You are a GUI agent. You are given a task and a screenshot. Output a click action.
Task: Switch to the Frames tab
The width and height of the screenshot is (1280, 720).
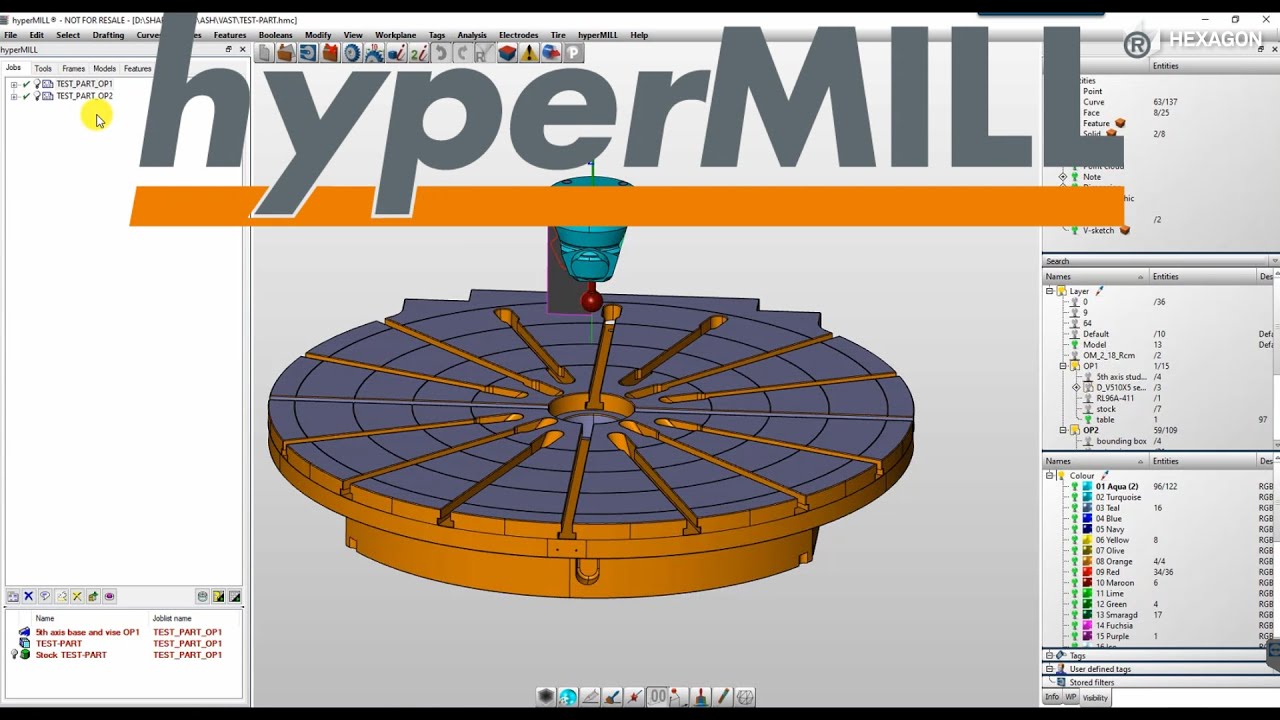[x=73, y=69]
